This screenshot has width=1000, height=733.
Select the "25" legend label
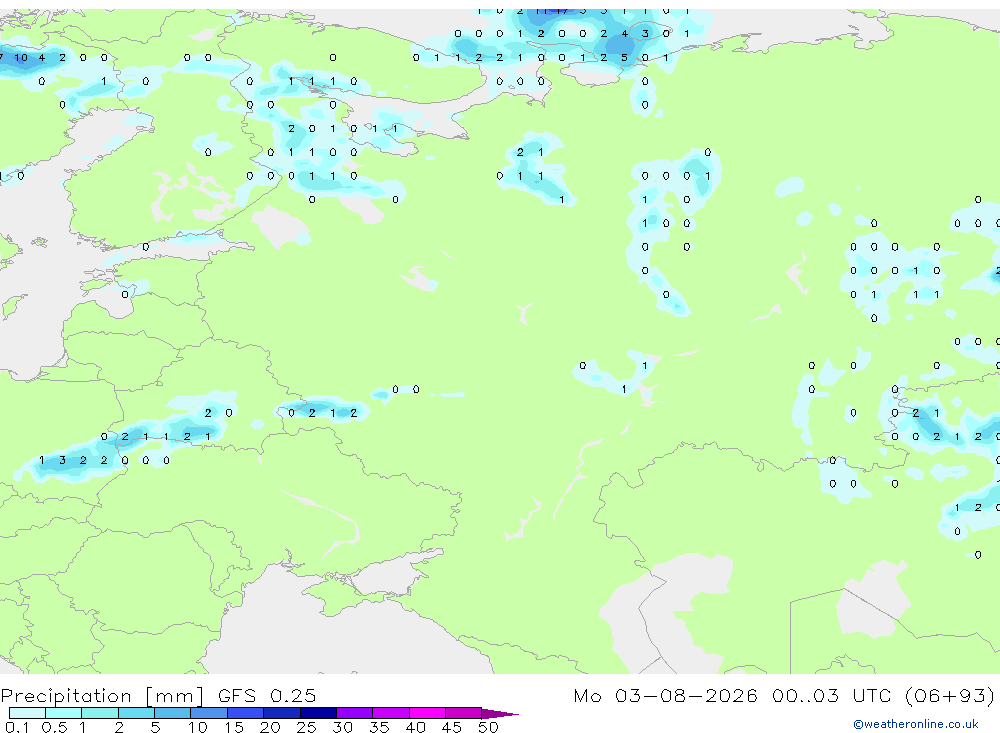pyautogui.click(x=307, y=727)
